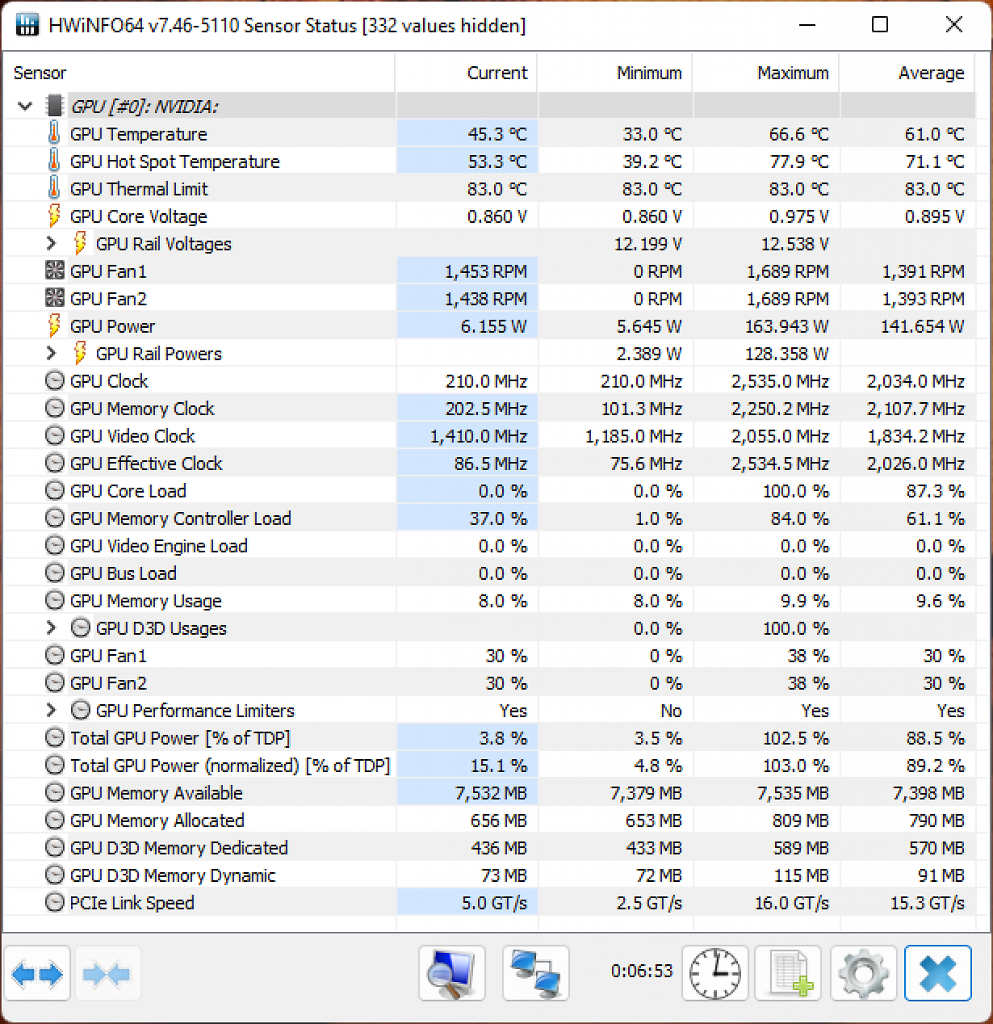Click the 45.3 °C current temperature value
The image size is (993, 1024).
pyautogui.click(x=497, y=134)
